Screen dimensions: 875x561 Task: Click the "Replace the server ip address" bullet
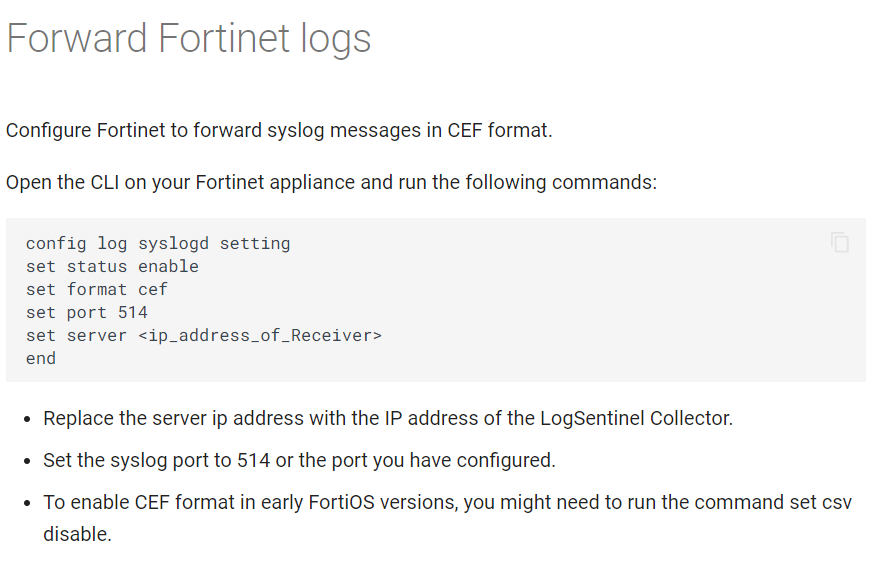pos(388,418)
